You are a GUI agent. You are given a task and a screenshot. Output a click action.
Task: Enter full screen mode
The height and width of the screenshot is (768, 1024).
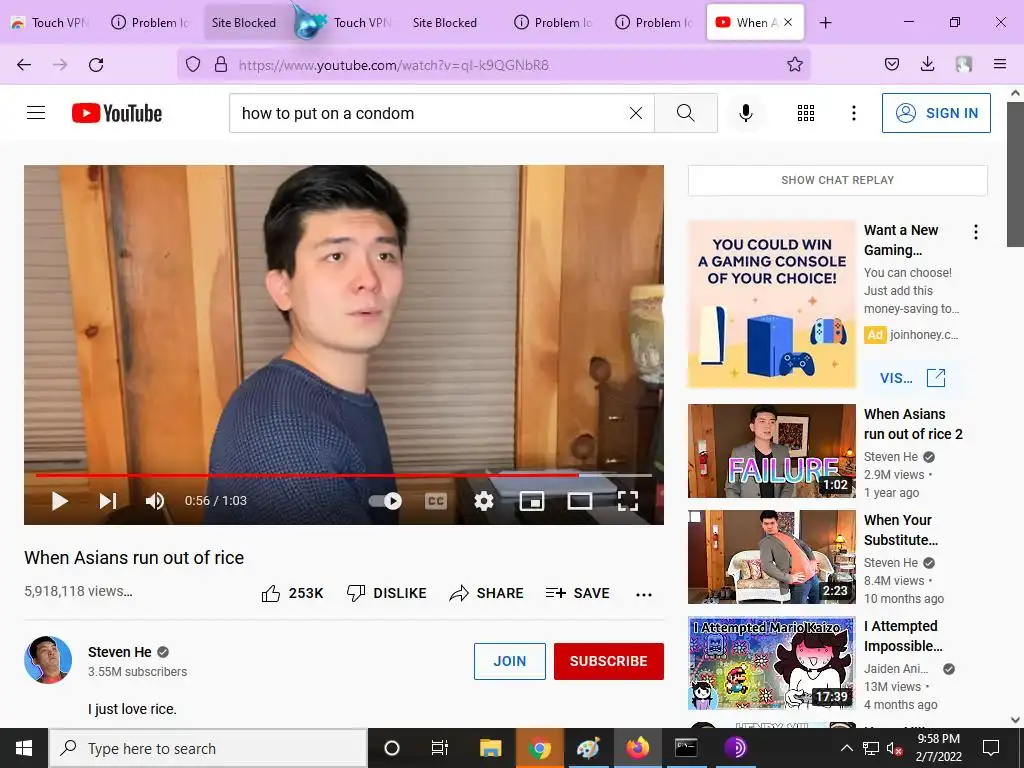coord(628,501)
